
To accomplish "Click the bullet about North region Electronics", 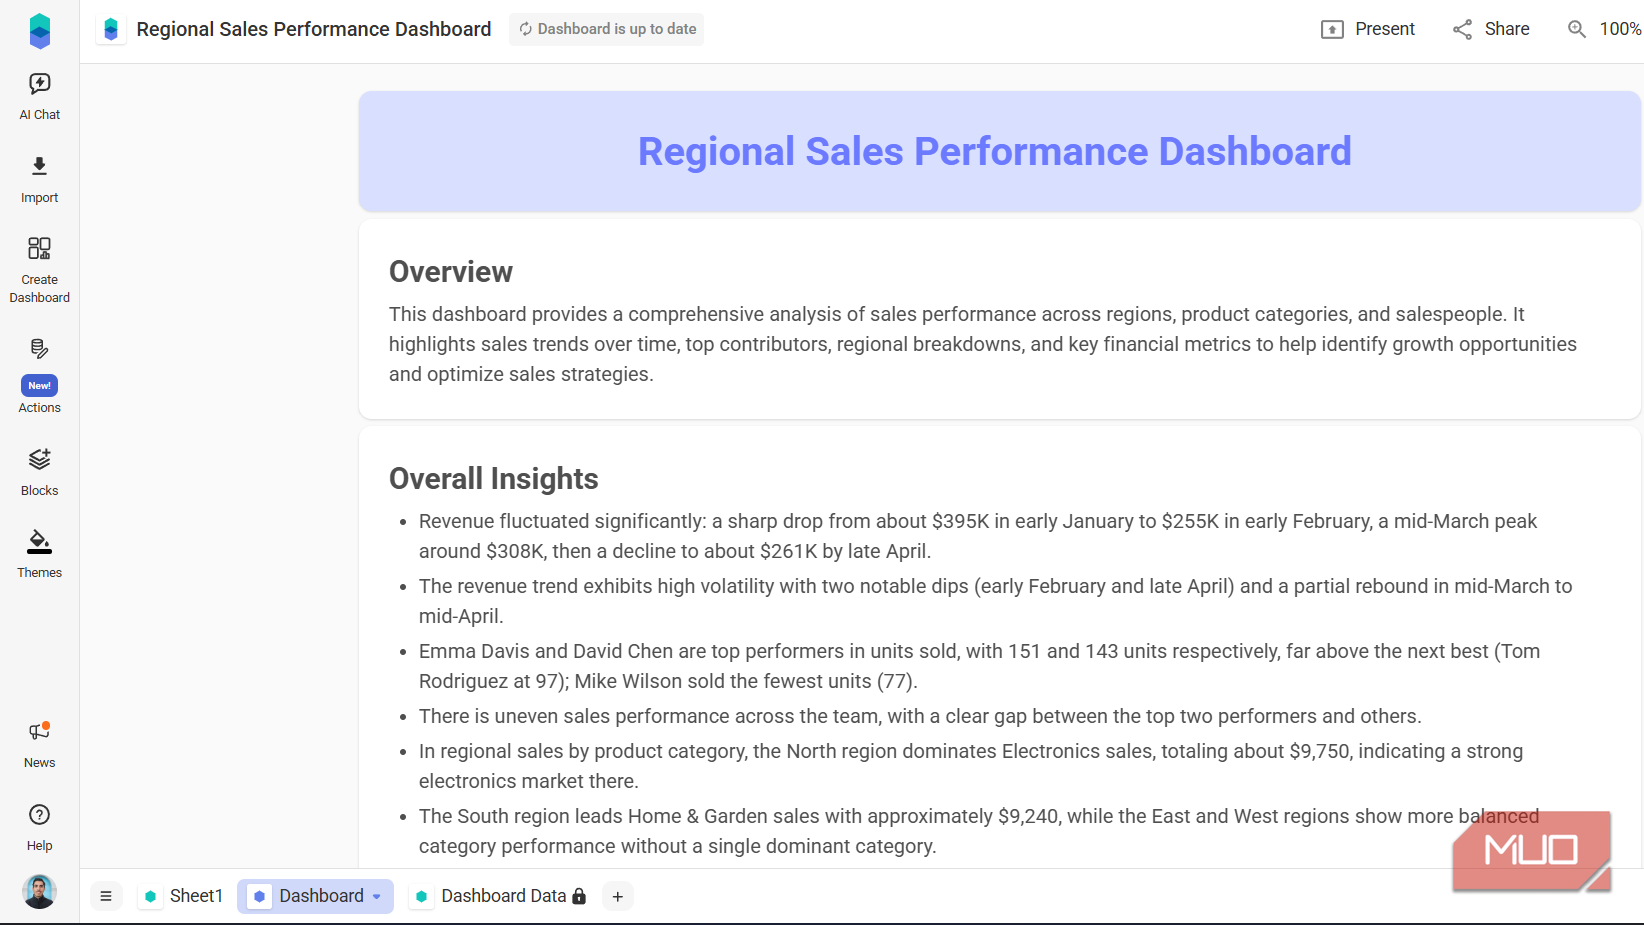I will tap(971, 766).
